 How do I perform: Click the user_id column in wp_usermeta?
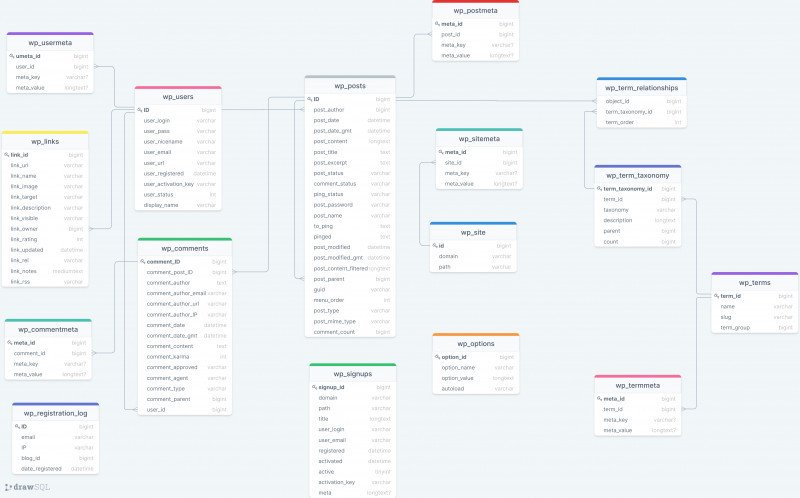[50, 66]
